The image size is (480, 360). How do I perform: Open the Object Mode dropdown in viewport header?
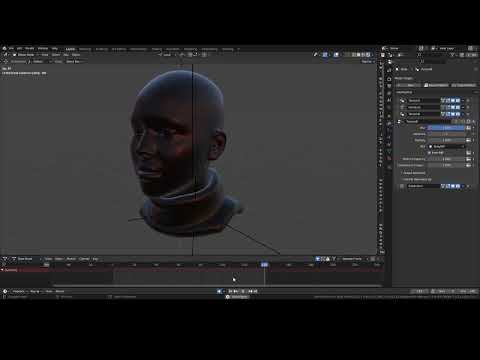click(x=25, y=55)
